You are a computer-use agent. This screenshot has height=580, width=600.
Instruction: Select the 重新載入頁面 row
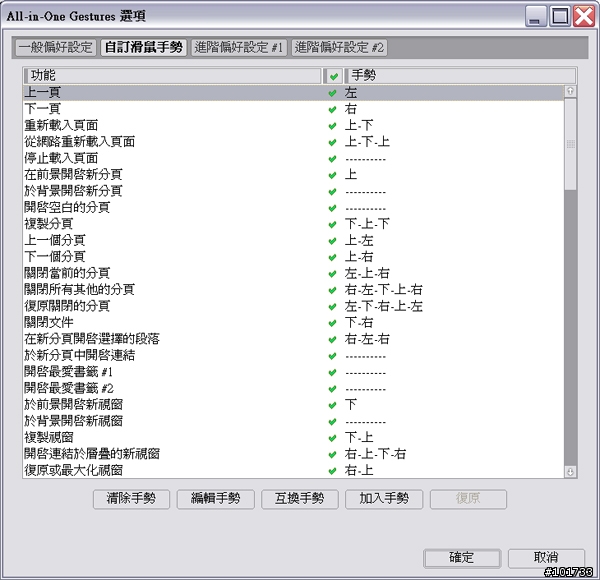pyautogui.click(x=293, y=125)
